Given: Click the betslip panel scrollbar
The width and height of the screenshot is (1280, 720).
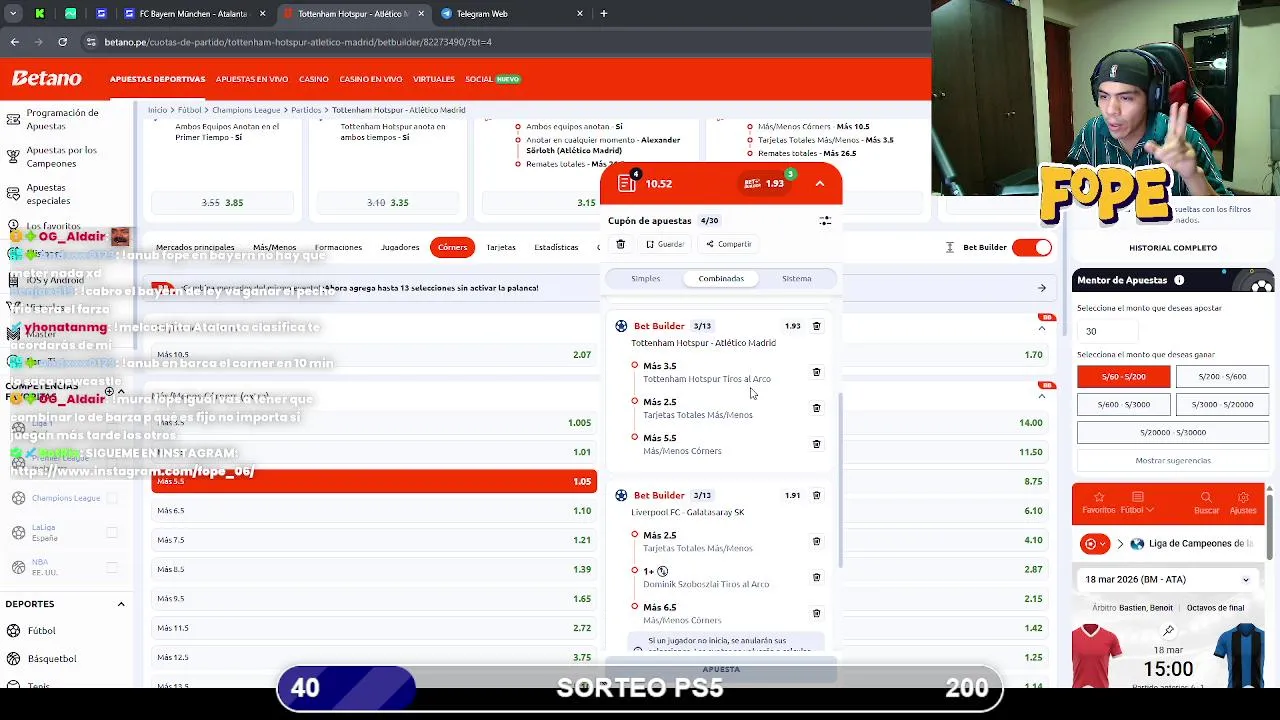Looking at the screenshot, I should (x=839, y=478).
